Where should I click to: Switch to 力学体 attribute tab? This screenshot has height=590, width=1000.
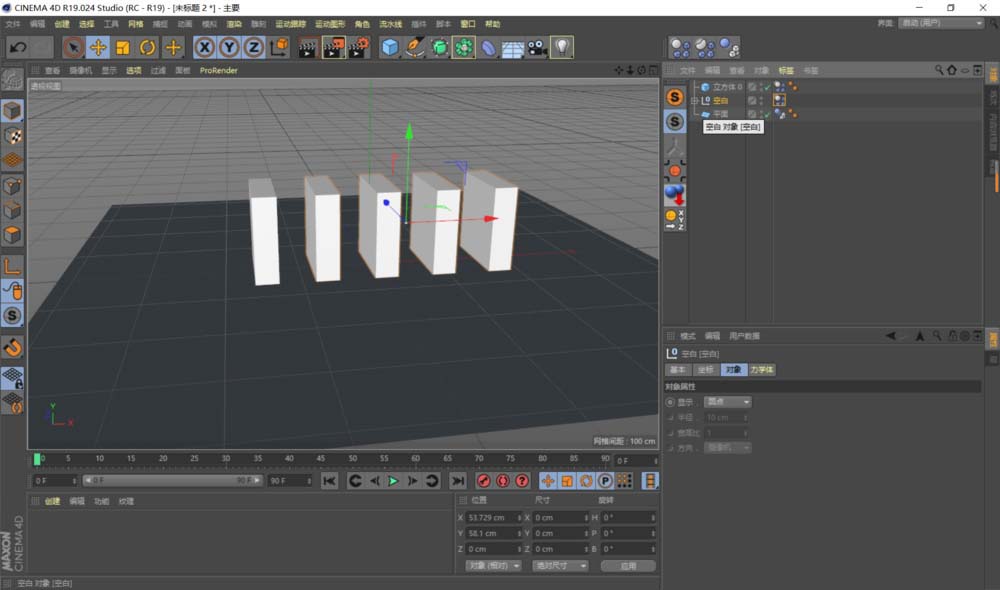pos(761,370)
